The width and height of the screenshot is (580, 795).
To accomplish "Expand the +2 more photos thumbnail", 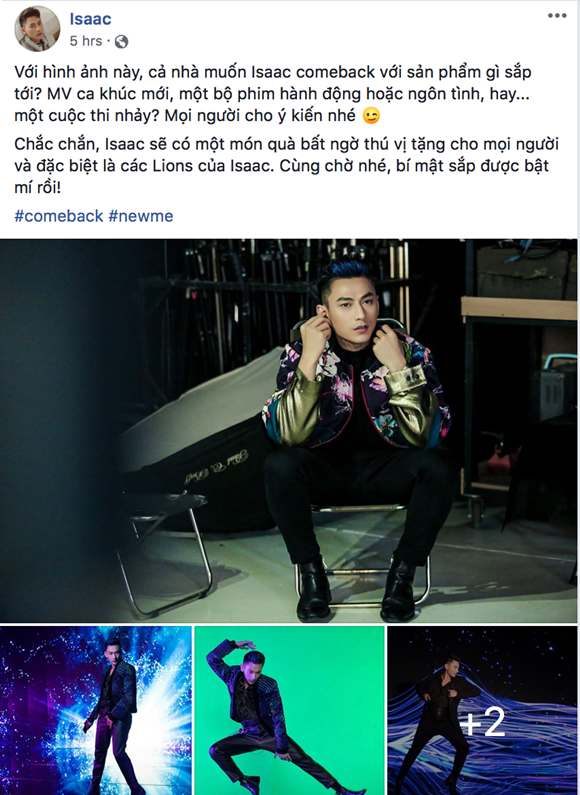I will click(x=482, y=710).
